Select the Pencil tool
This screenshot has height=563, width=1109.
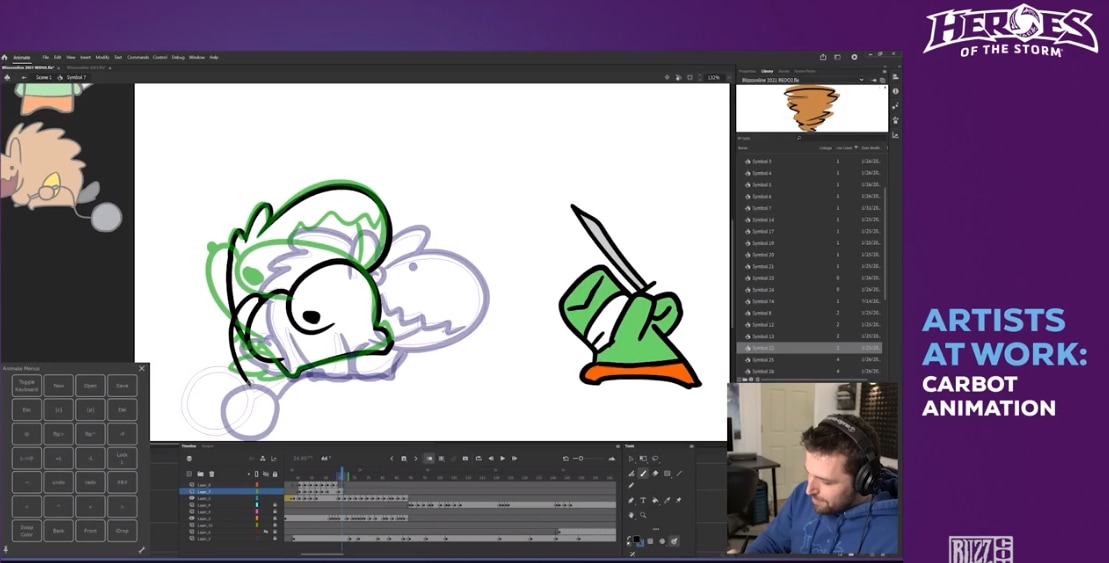pyautogui.click(x=631, y=485)
